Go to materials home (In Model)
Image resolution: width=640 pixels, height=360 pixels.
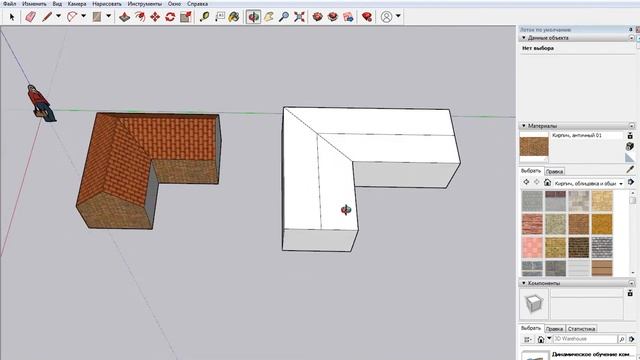tap(547, 182)
